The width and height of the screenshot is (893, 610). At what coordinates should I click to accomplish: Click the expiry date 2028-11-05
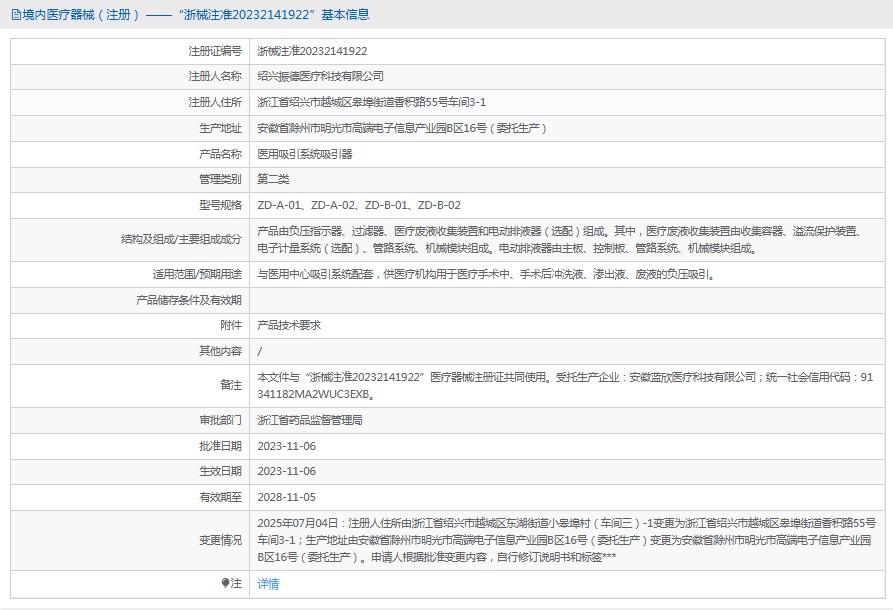pos(286,496)
